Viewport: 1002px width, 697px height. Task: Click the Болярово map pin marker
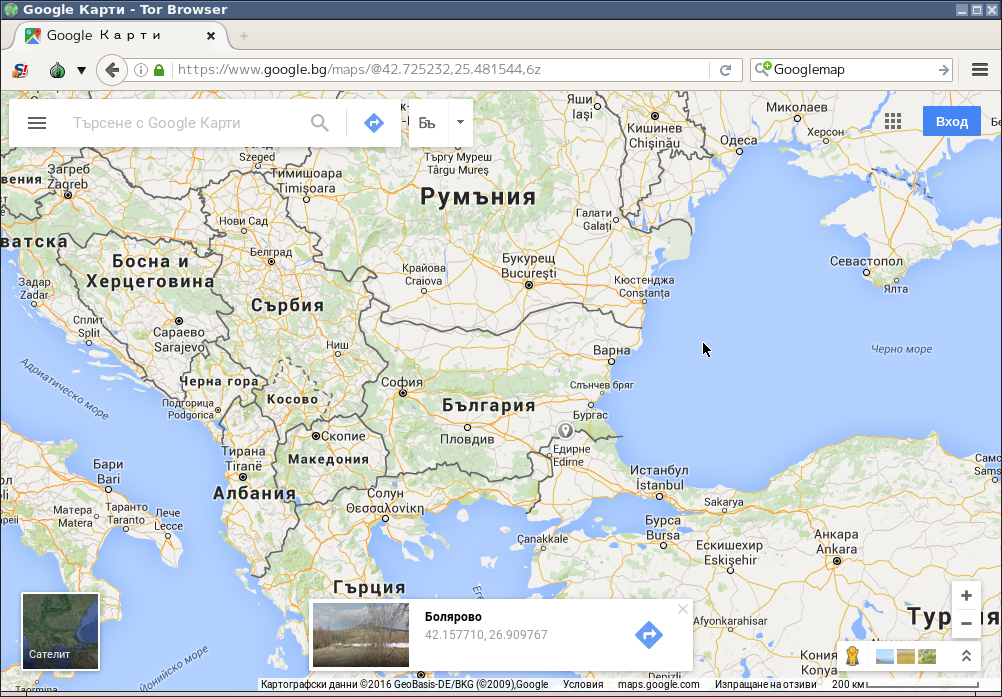point(565,430)
